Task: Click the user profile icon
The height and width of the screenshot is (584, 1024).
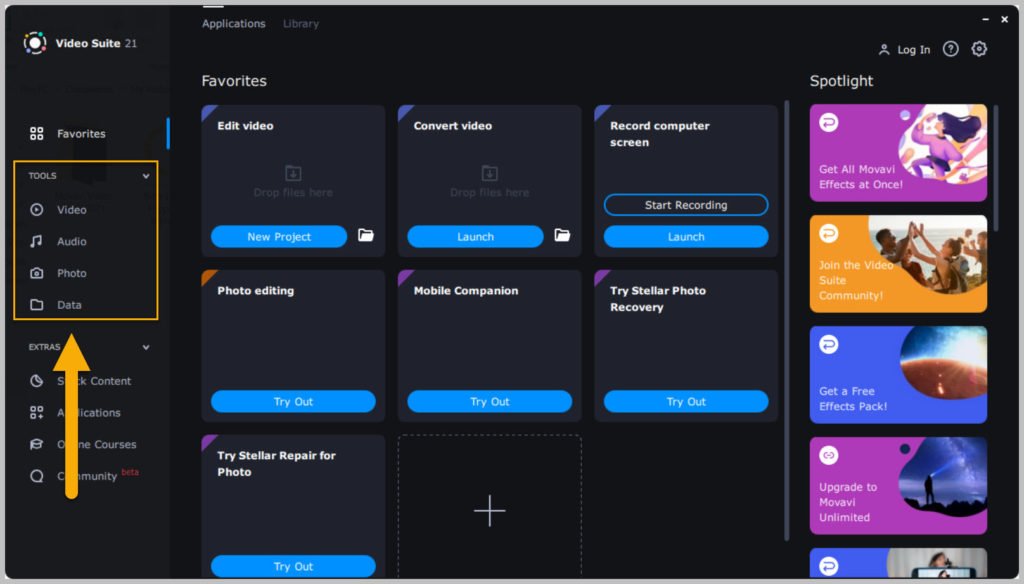Action: coord(884,50)
